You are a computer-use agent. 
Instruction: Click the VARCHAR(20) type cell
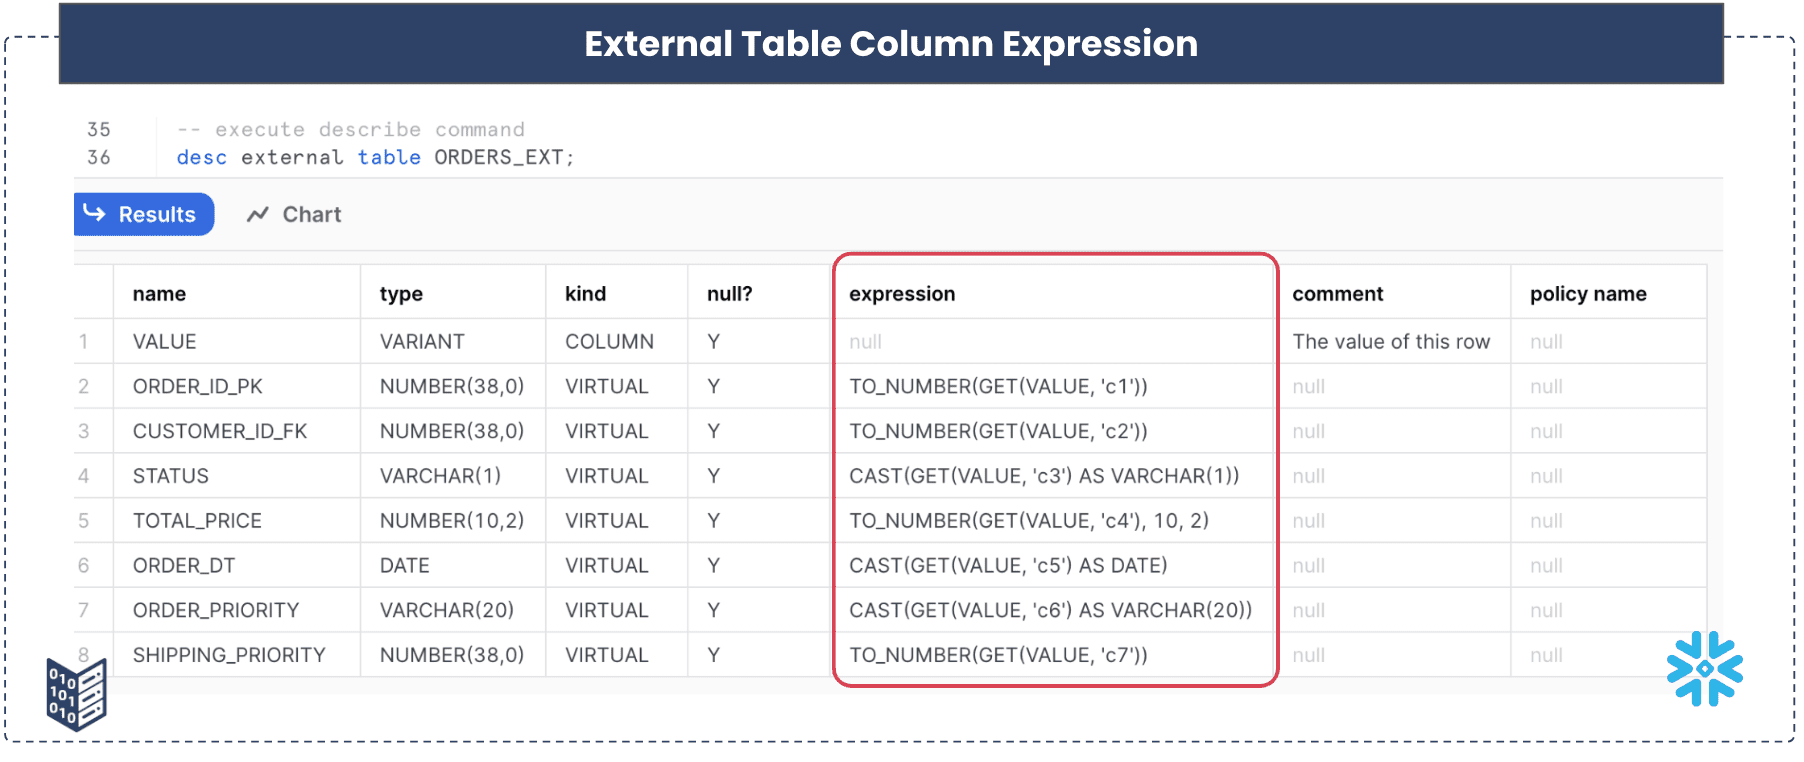tap(446, 610)
